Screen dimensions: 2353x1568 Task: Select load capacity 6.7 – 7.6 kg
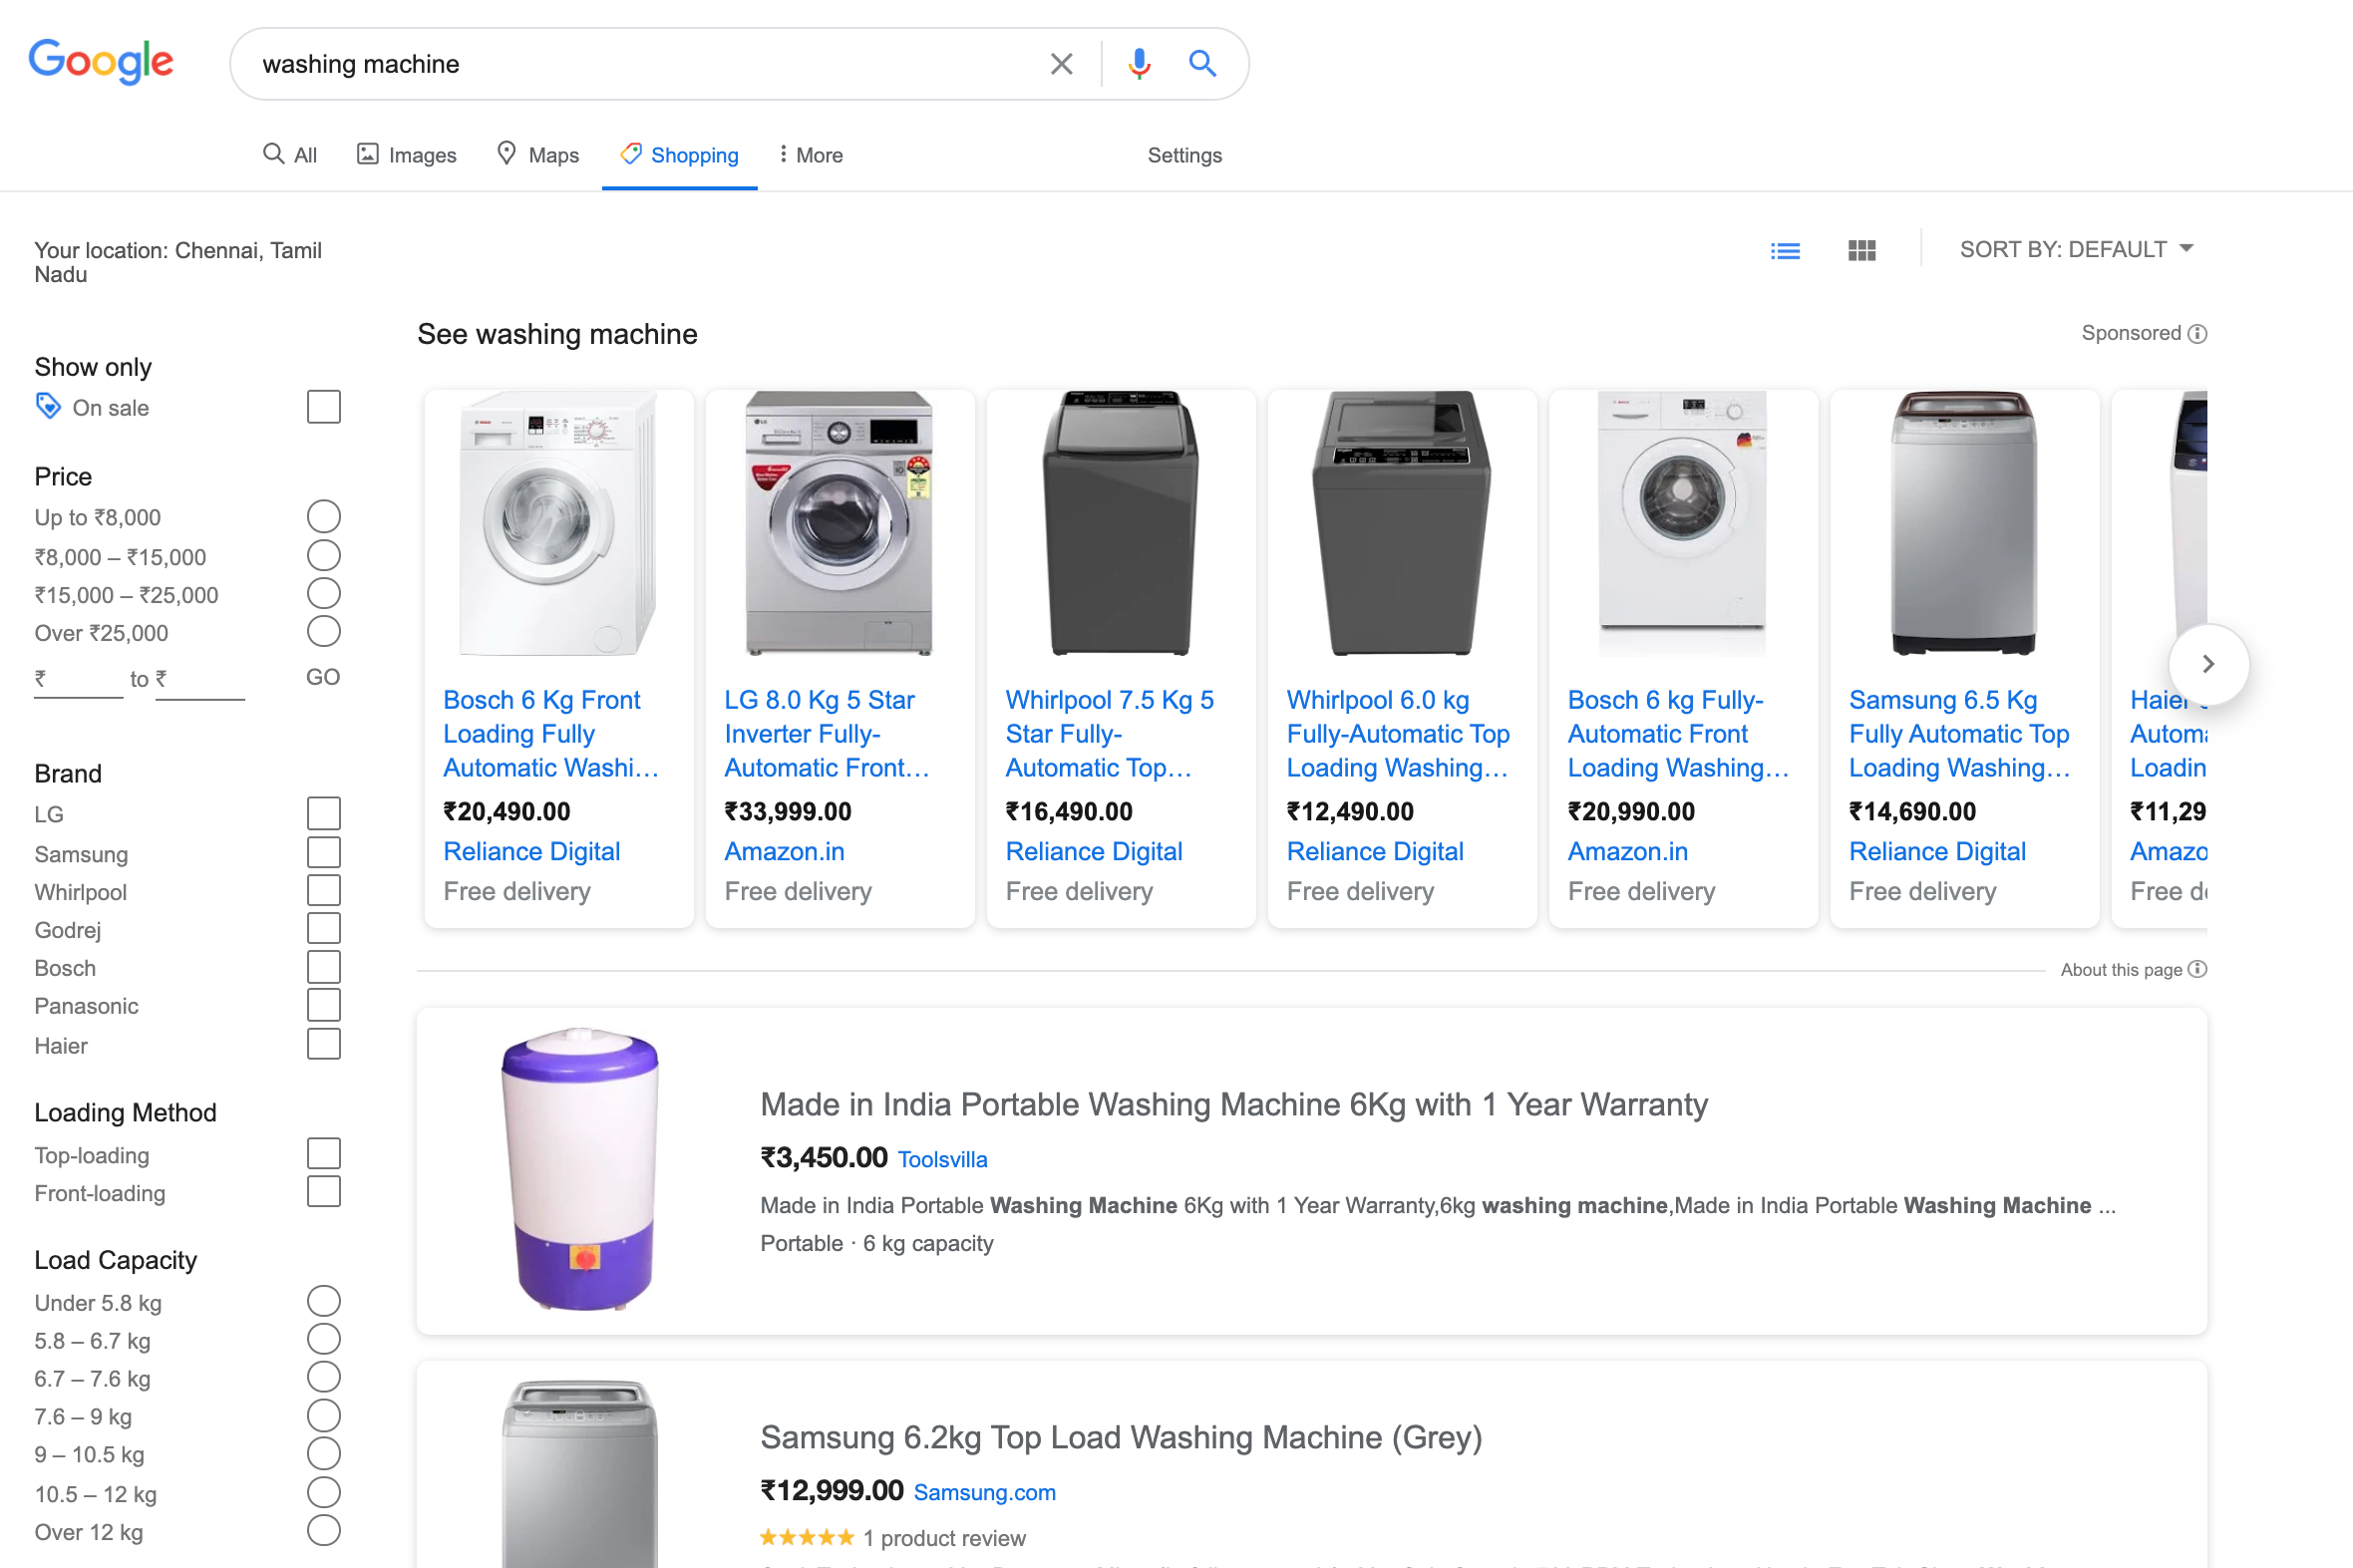[x=324, y=1378]
